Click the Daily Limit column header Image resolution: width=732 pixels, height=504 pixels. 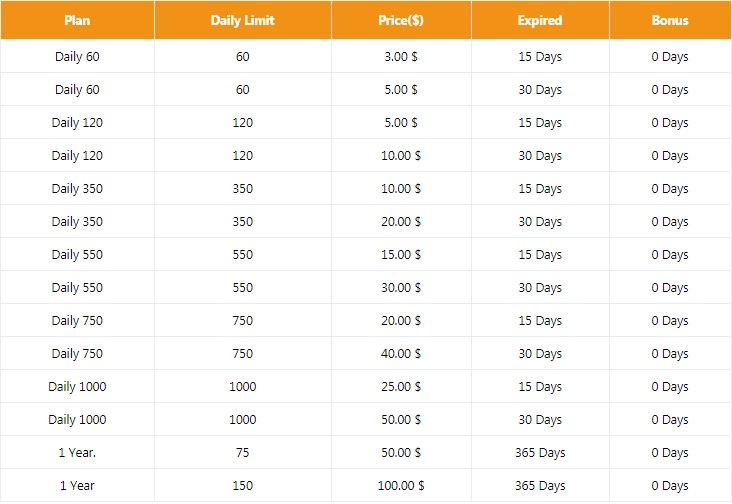242,20
